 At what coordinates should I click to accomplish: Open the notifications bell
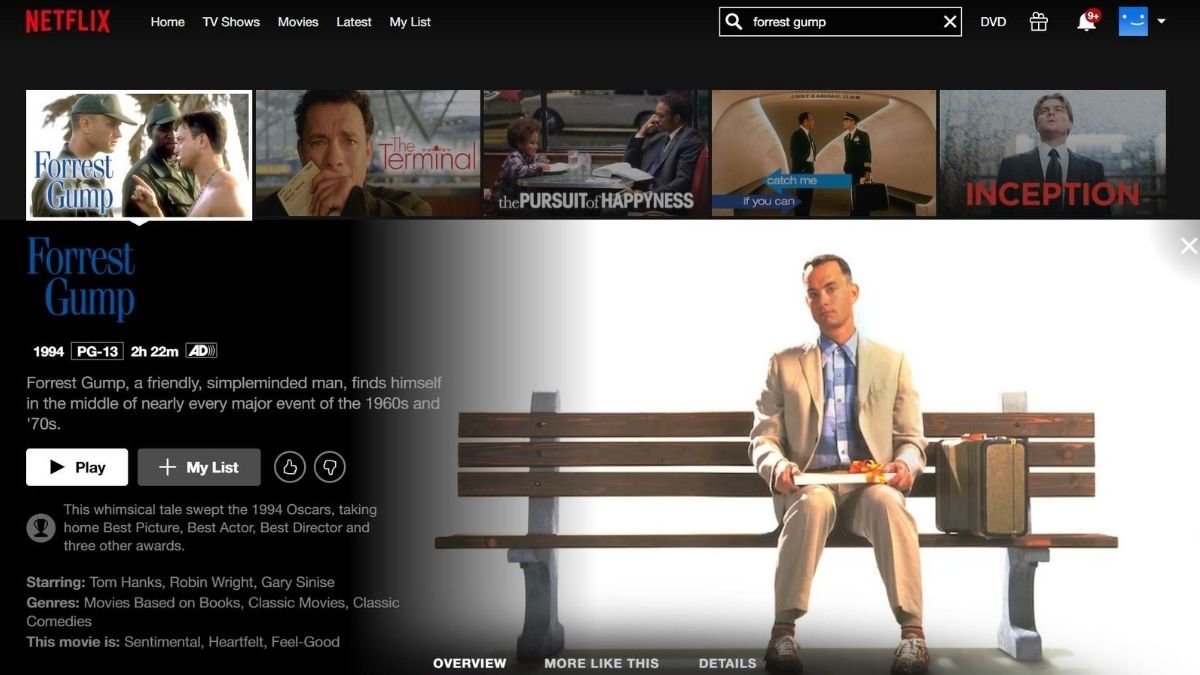(x=1086, y=21)
